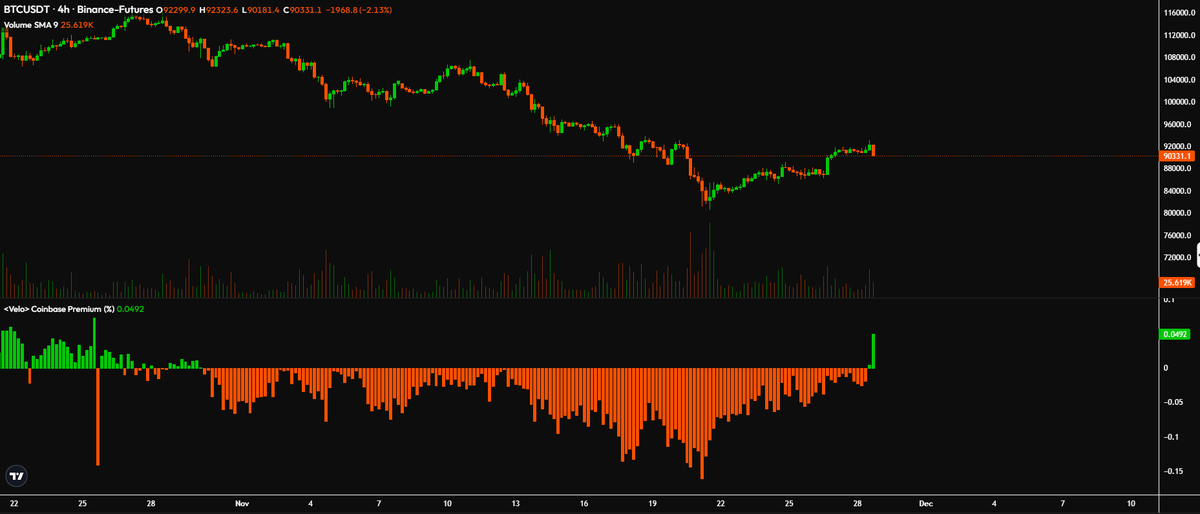1200x514 pixels.
Task: Click the 72000.0 price axis label
Action: 1176,258
